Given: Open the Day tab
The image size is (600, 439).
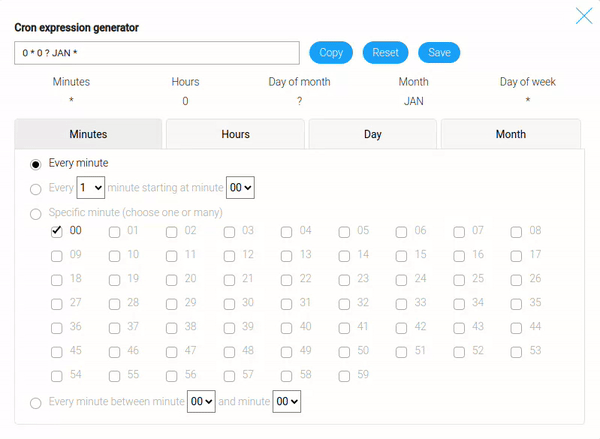Looking at the screenshot, I should [x=372, y=134].
